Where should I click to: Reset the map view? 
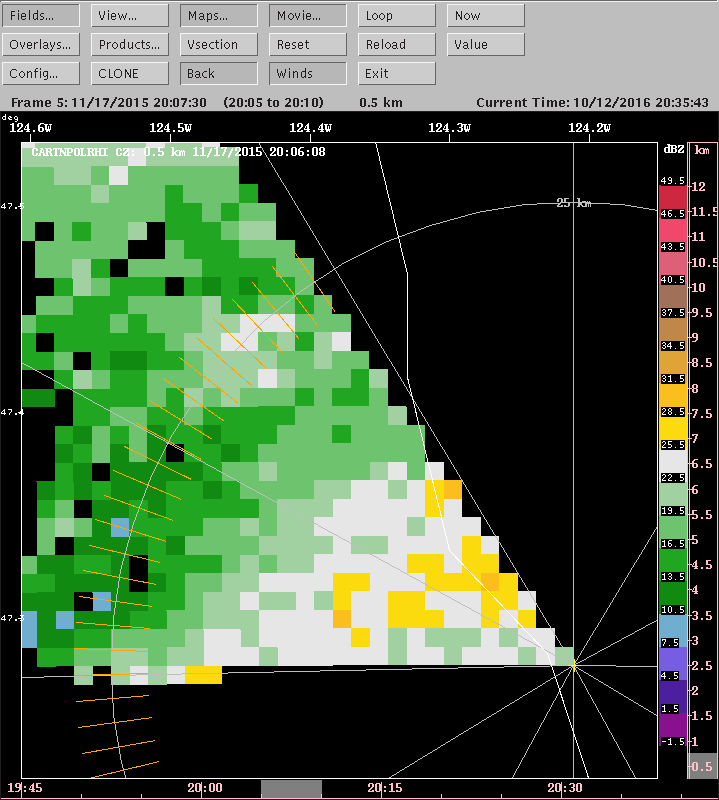coord(308,45)
